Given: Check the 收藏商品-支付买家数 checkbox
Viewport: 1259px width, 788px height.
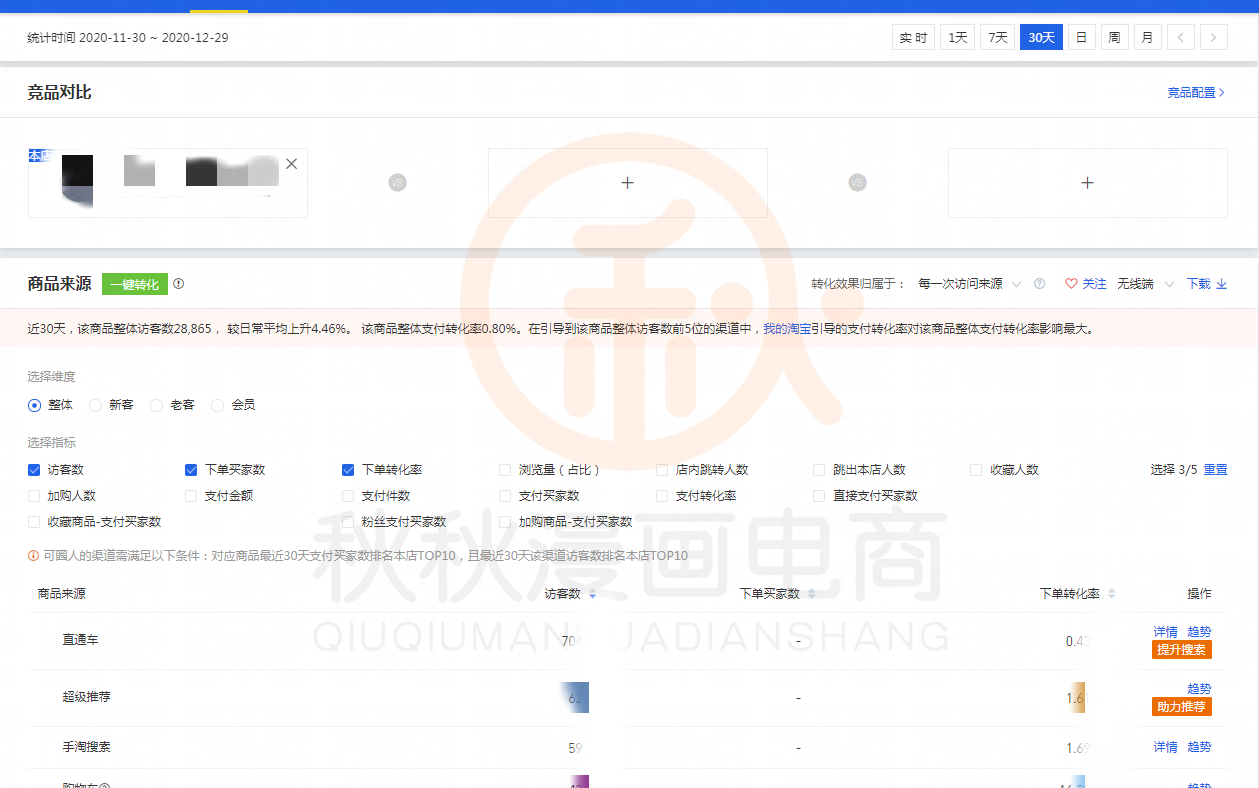Looking at the screenshot, I should pos(34,522).
